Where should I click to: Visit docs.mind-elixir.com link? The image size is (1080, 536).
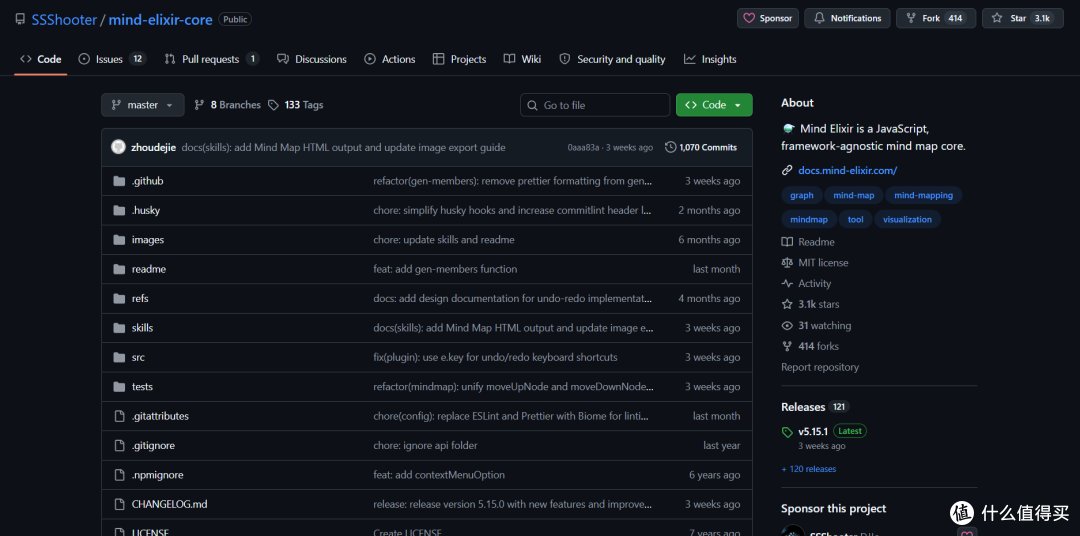pos(847,170)
